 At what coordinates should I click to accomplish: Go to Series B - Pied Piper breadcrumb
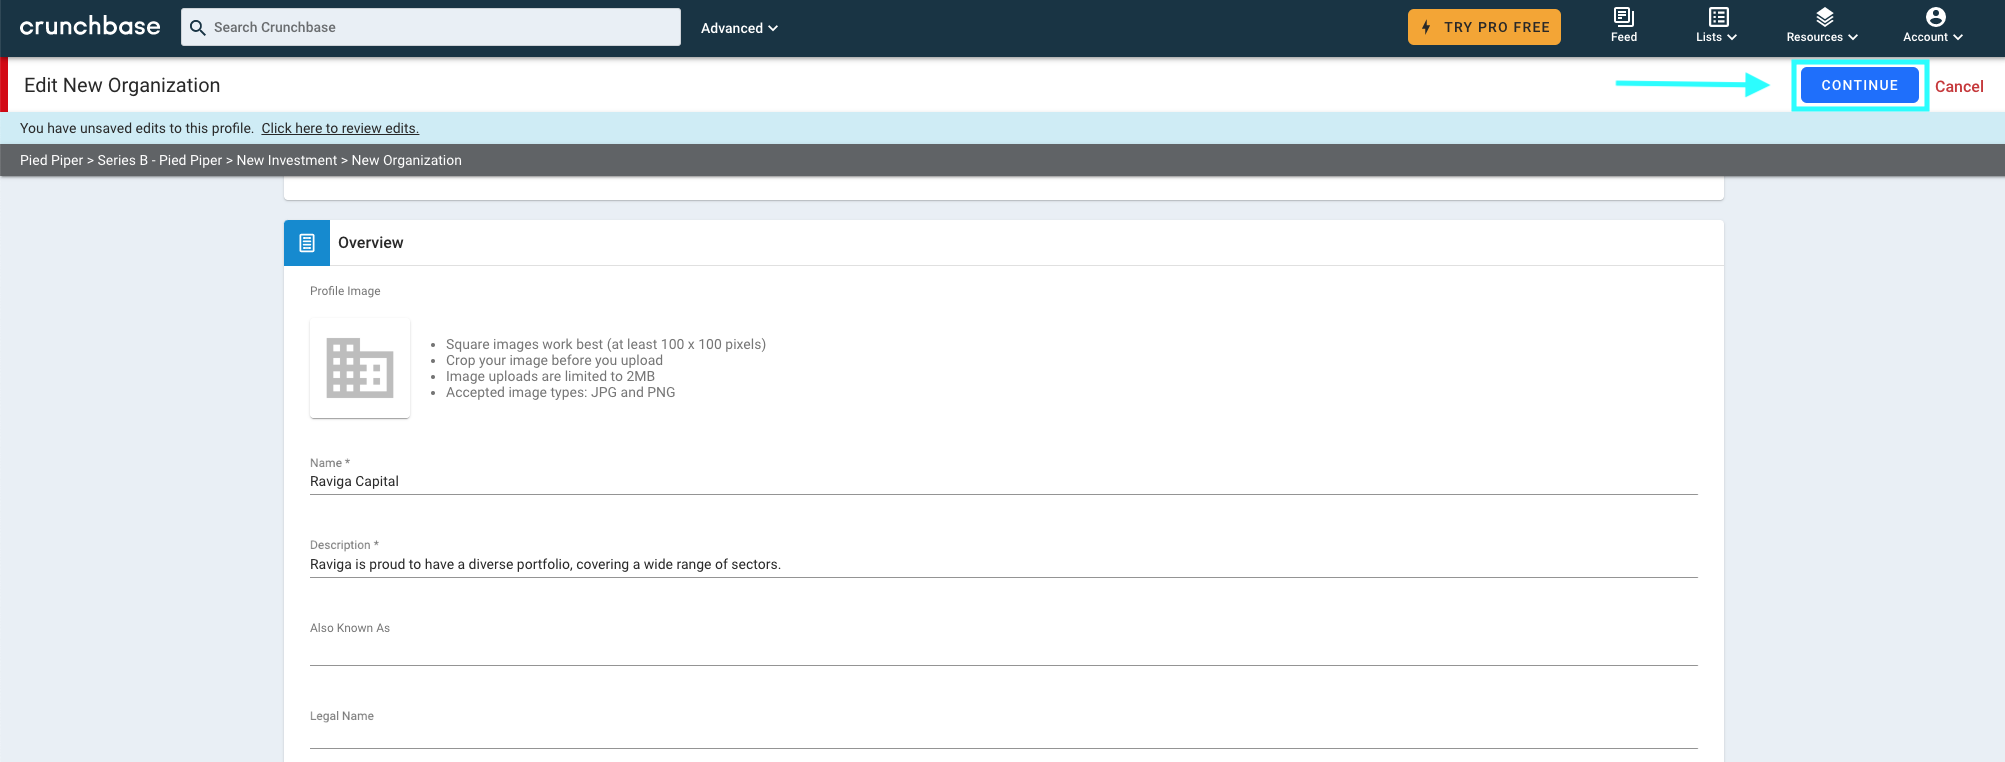click(x=160, y=160)
